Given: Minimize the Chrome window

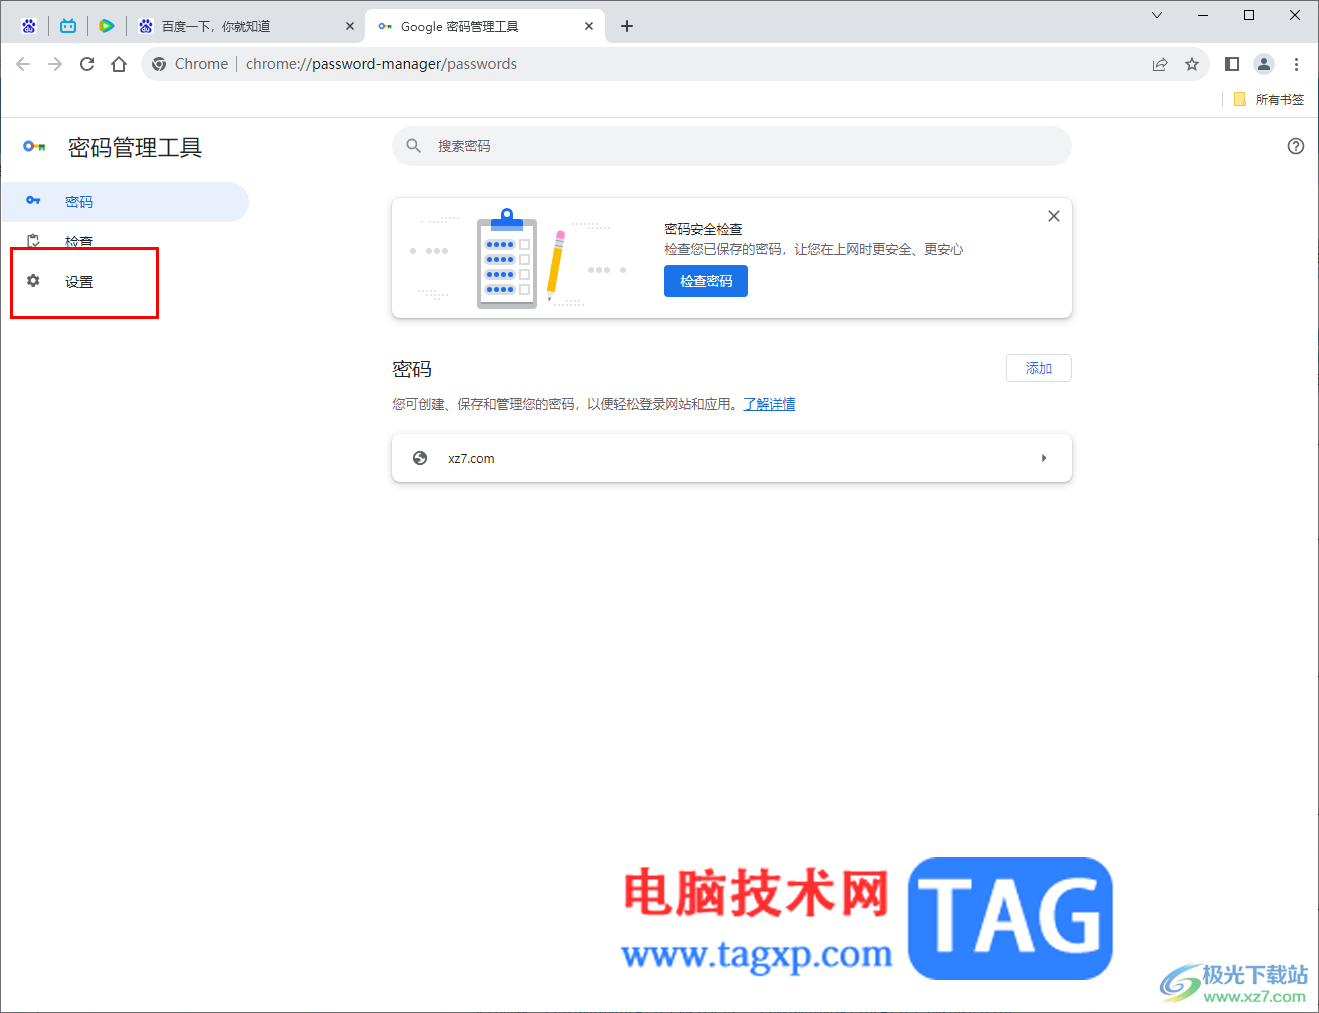Looking at the screenshot, I should tap(1203, 15).
